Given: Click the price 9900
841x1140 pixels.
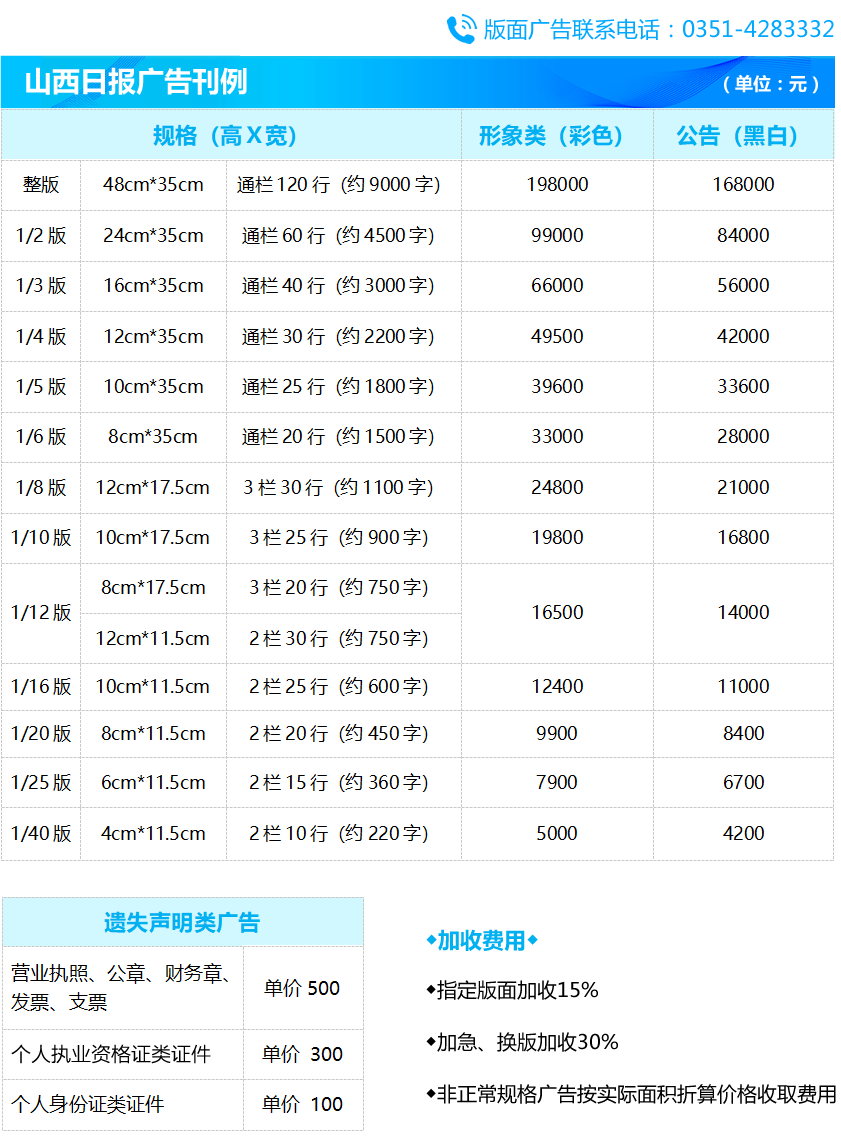Looking at the screenshot, I should click(x=558, y=734).
